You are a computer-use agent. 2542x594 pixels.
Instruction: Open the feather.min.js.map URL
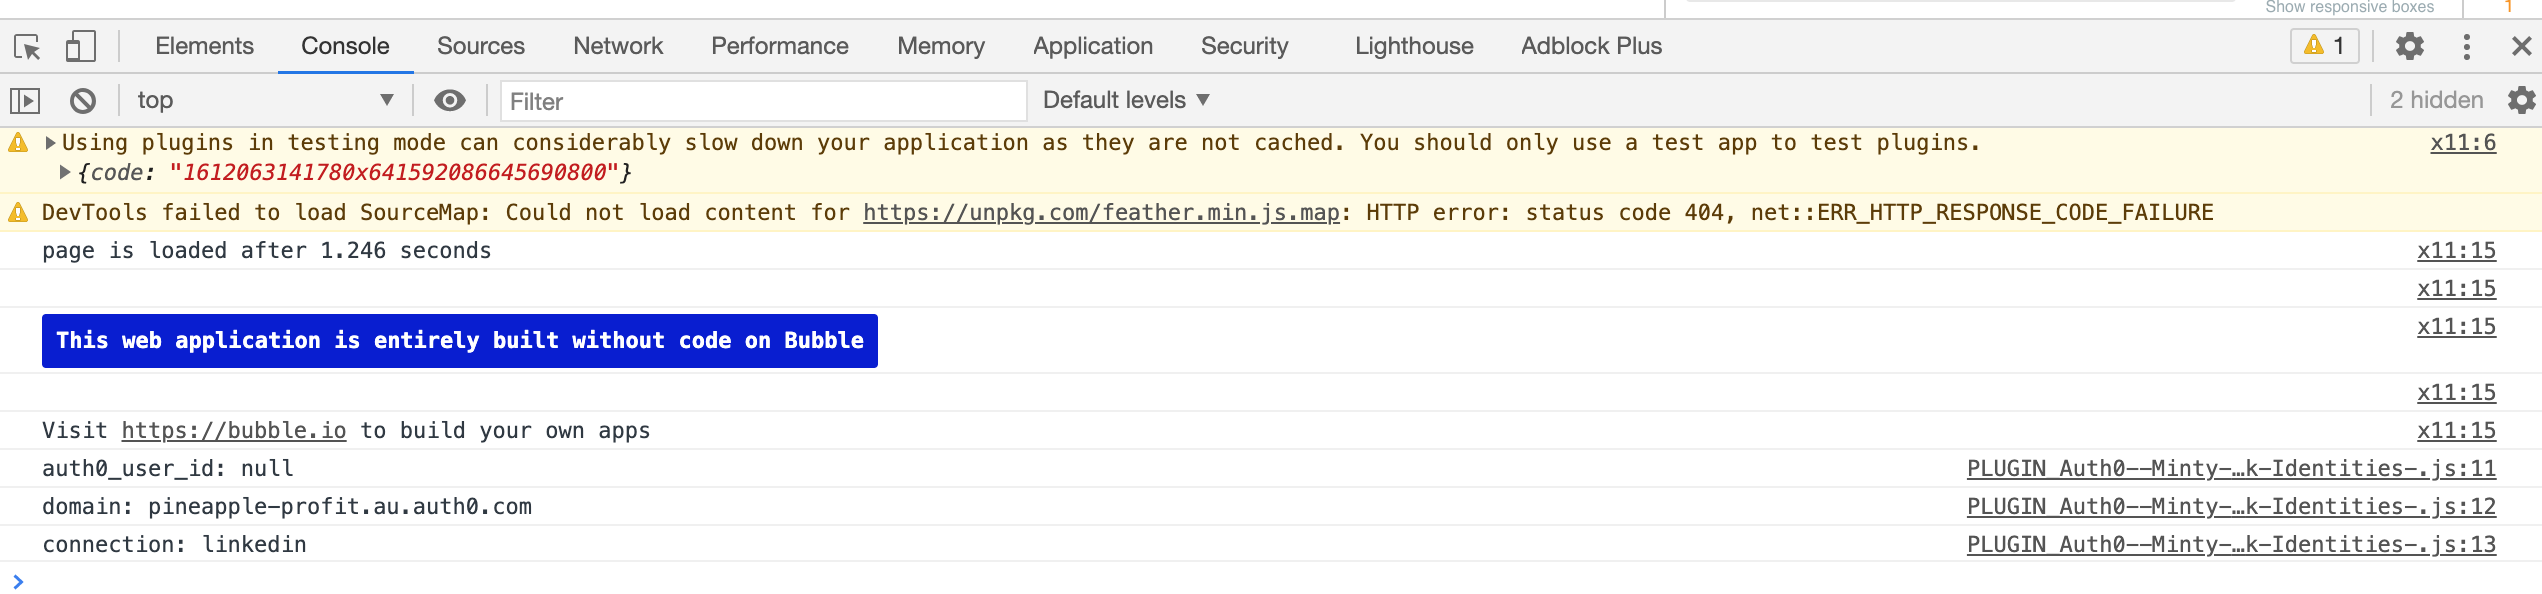pos(1101,213)
